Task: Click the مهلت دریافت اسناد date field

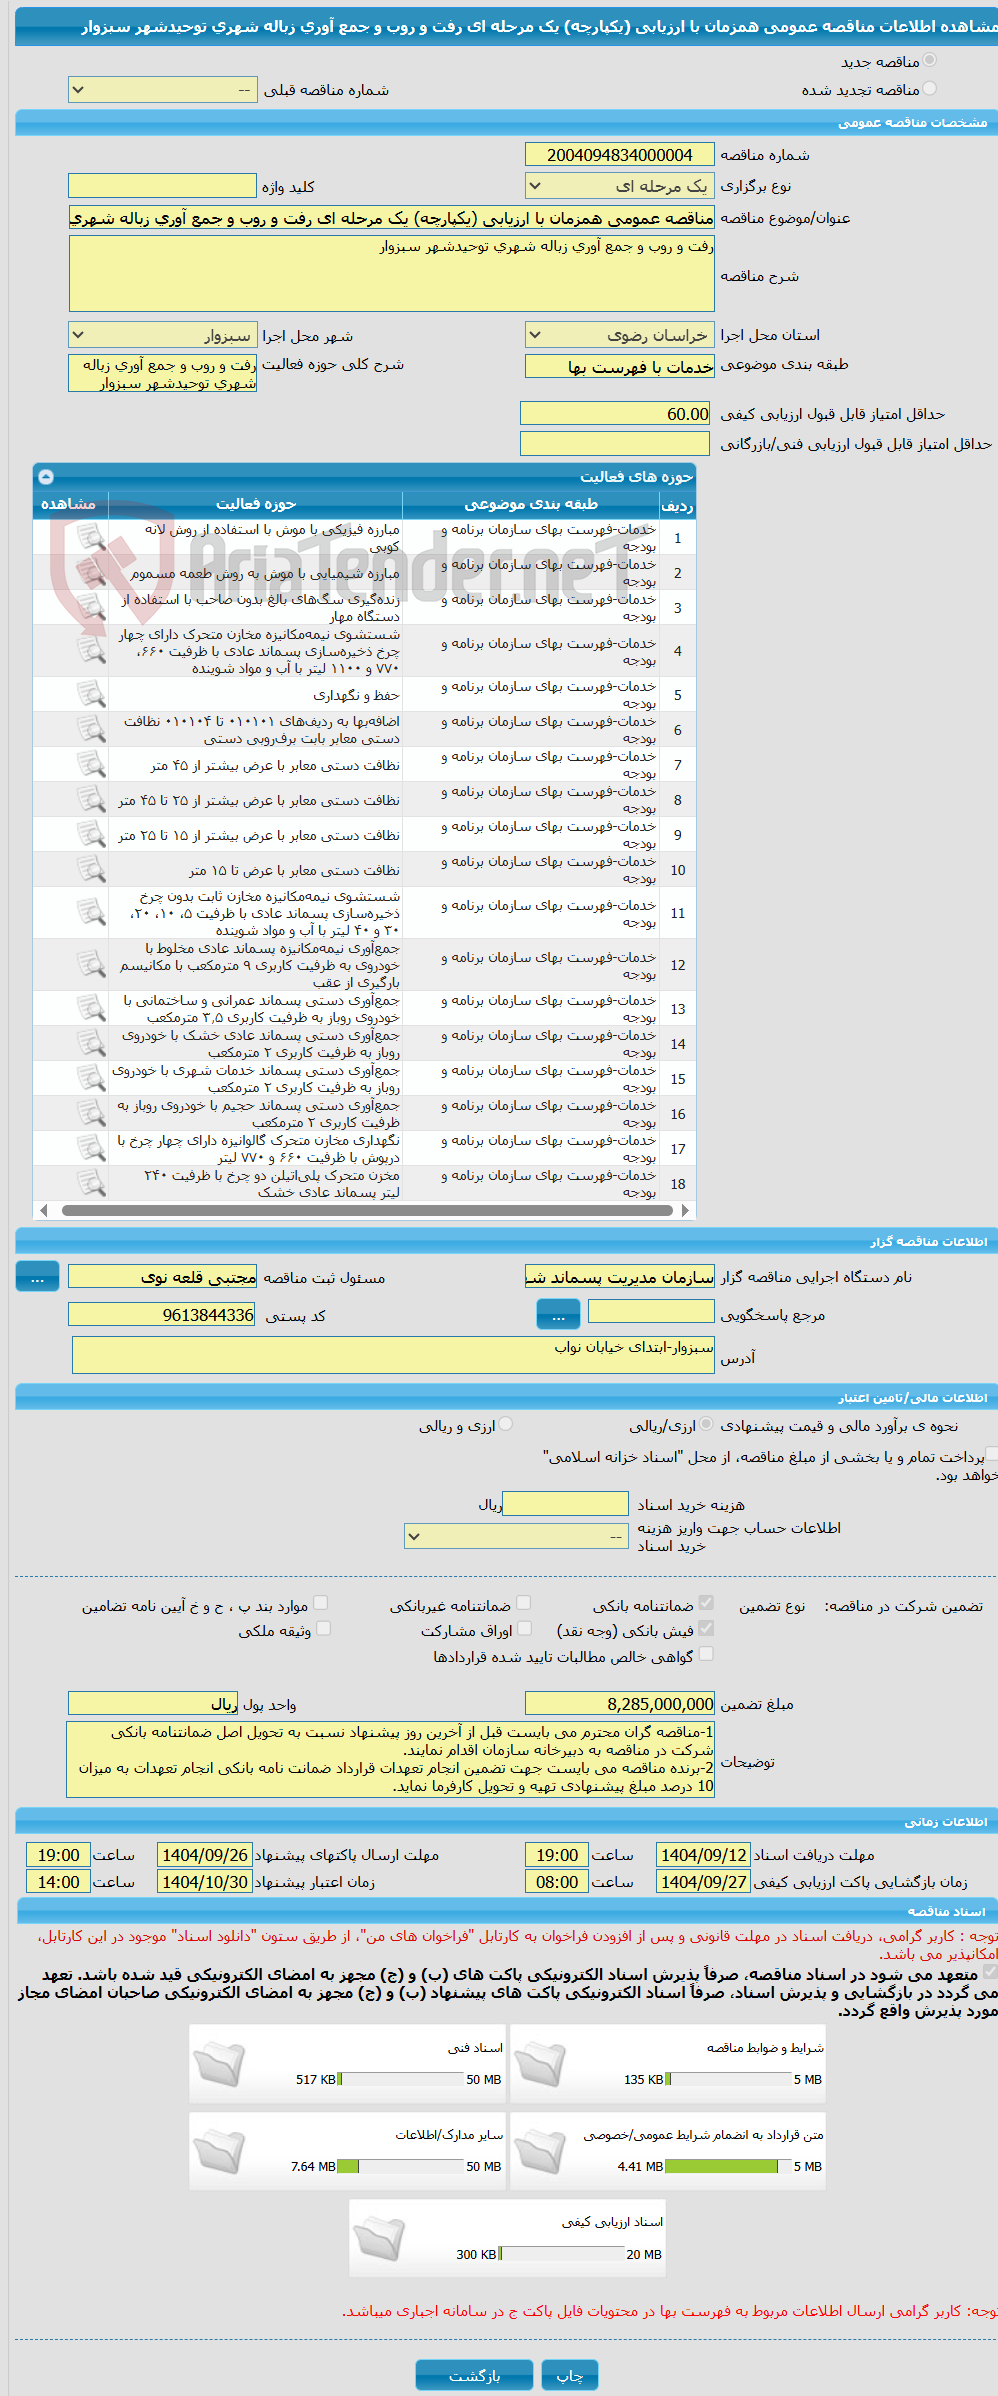Action: point(703,1855)
